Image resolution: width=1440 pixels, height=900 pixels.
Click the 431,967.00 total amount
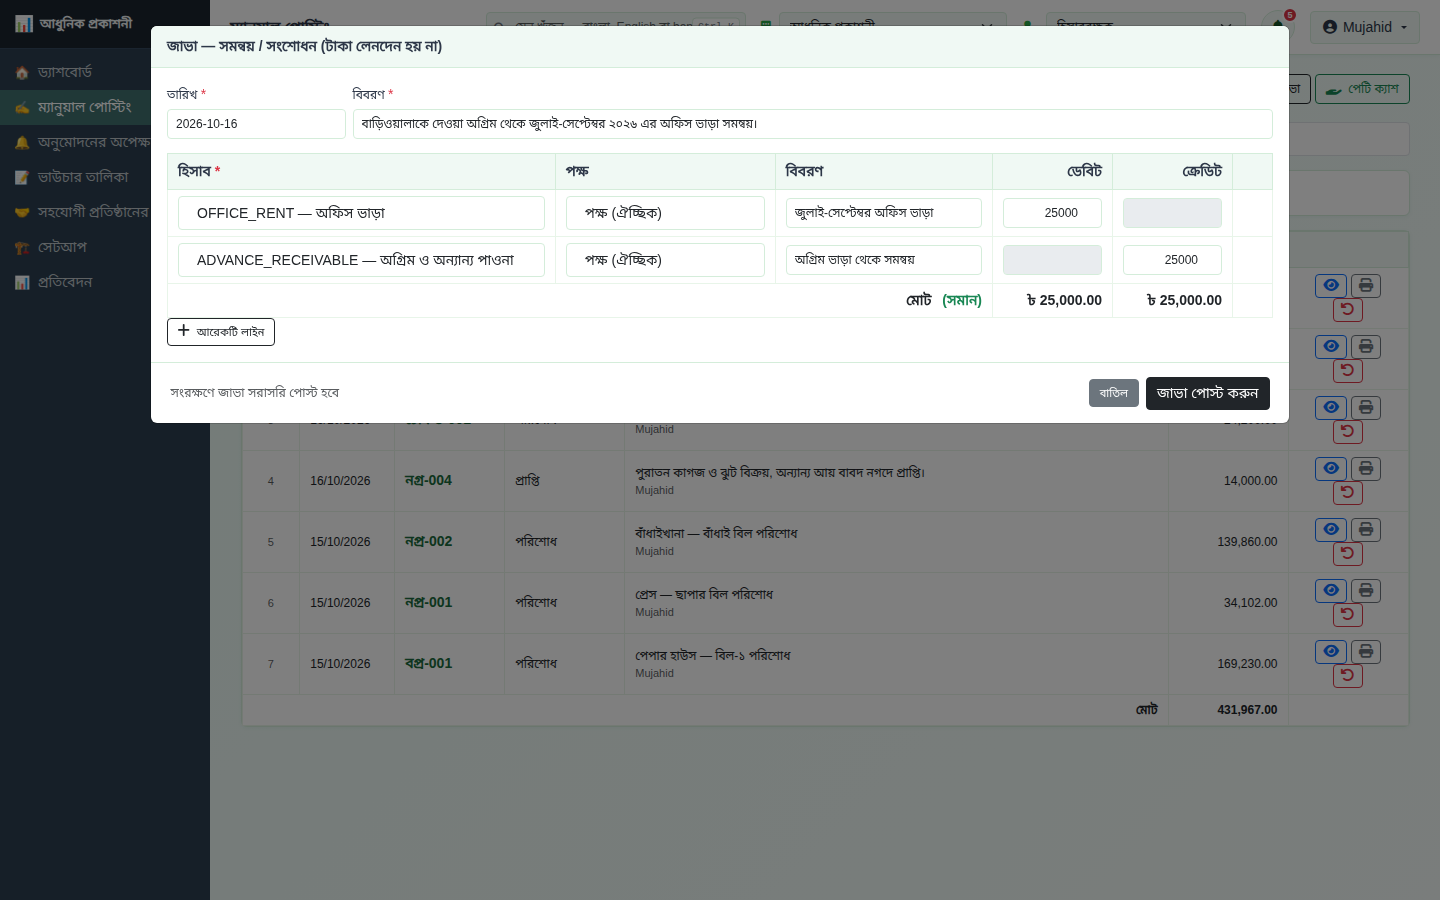[x=1247, y=710]
